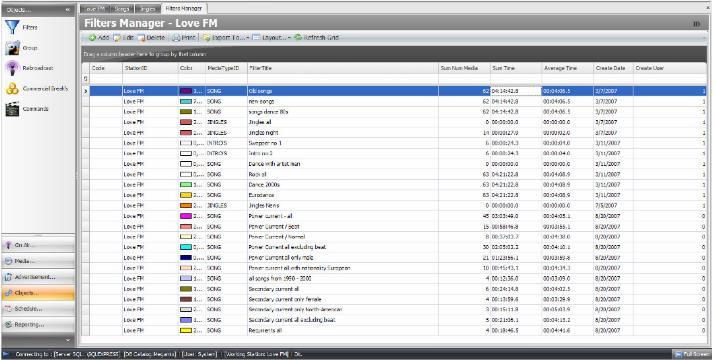Click 'Working Station: Love FM' in status bar
This screenshot has width=715, height=360.
point(256,354)
